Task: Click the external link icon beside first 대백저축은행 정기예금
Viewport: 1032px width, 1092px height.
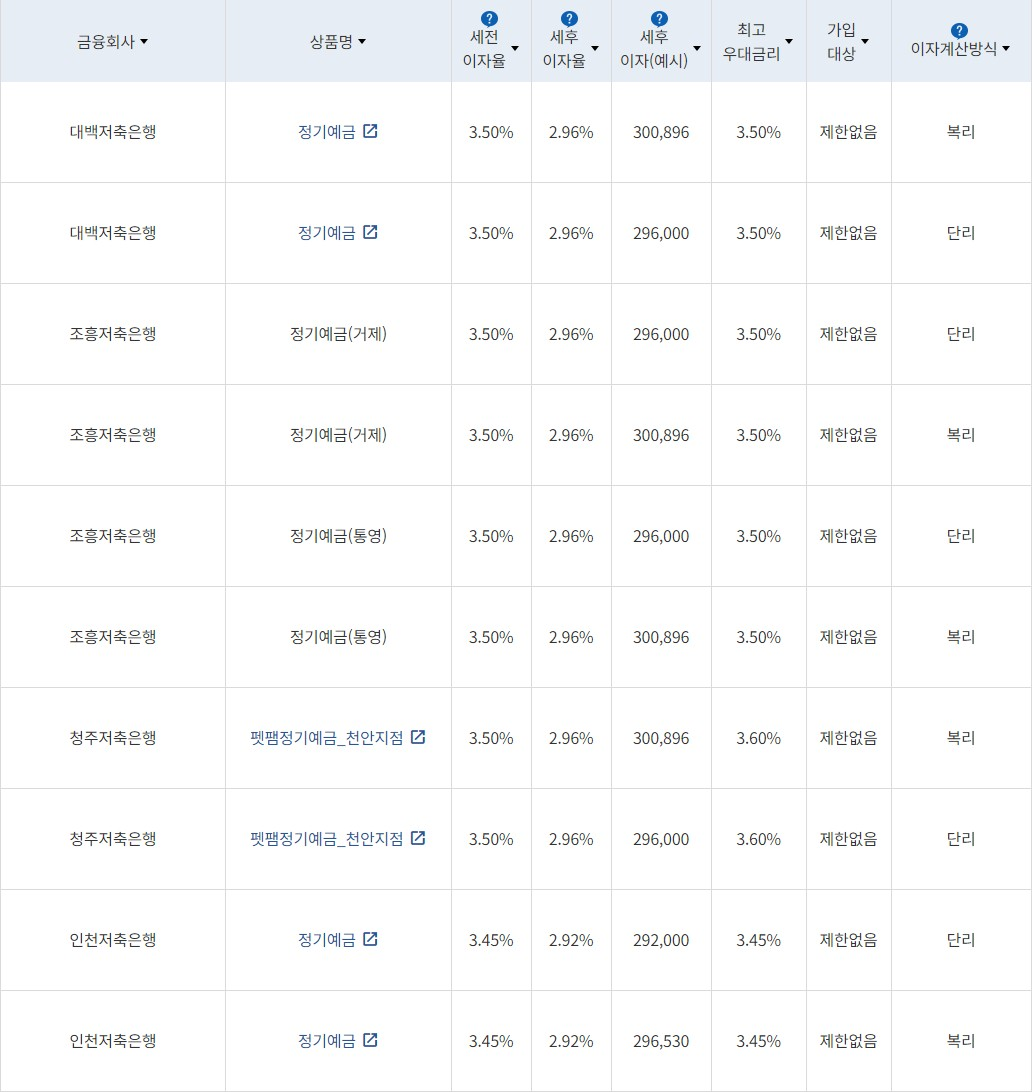Action: (x=371, y=130)
